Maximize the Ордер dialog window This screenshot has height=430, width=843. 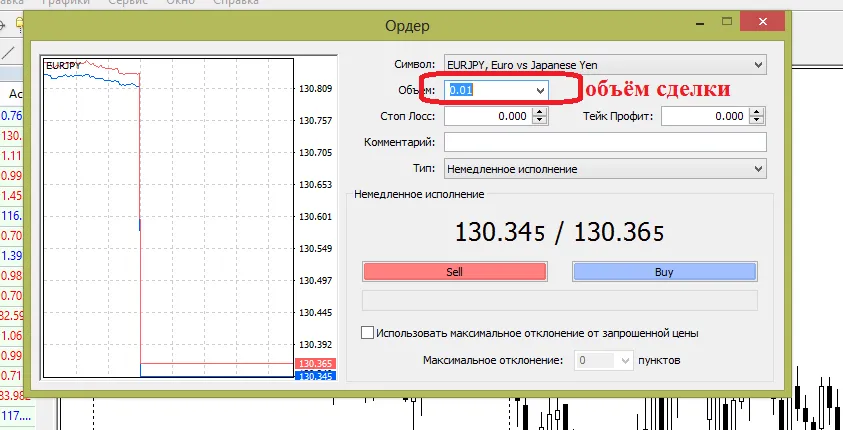[727, 22]
